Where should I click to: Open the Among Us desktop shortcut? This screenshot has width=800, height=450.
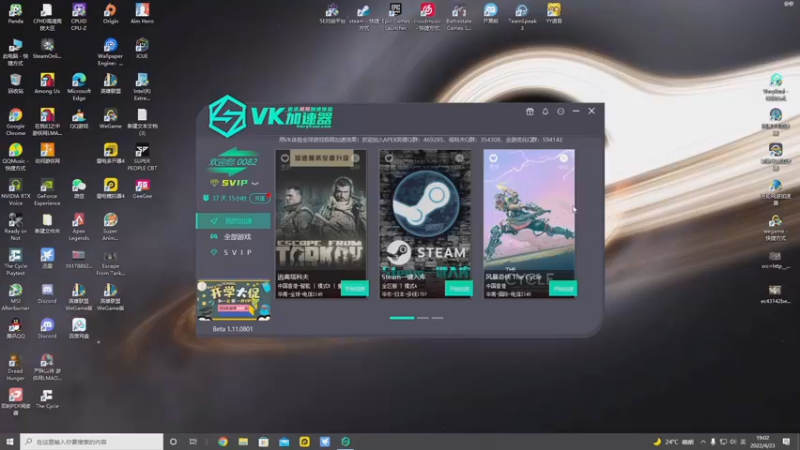[x=47, y=84]
